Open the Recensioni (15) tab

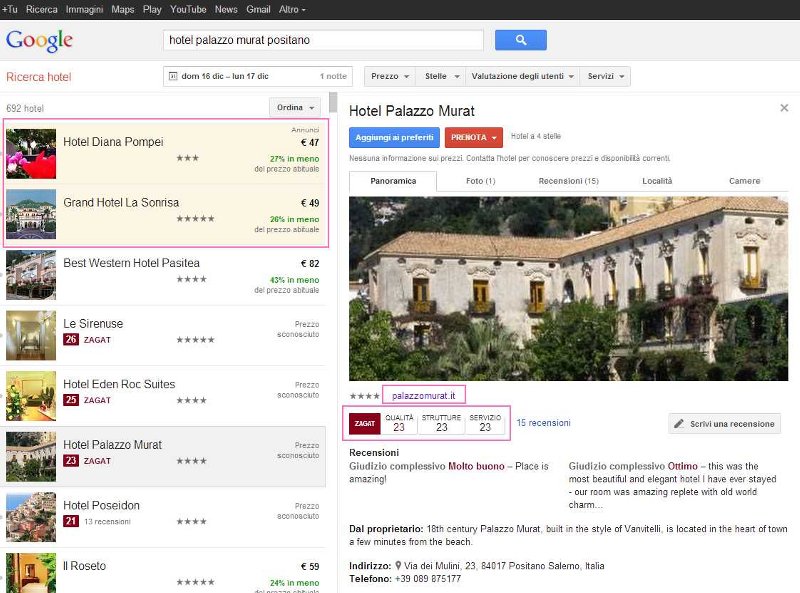point(568,181)
